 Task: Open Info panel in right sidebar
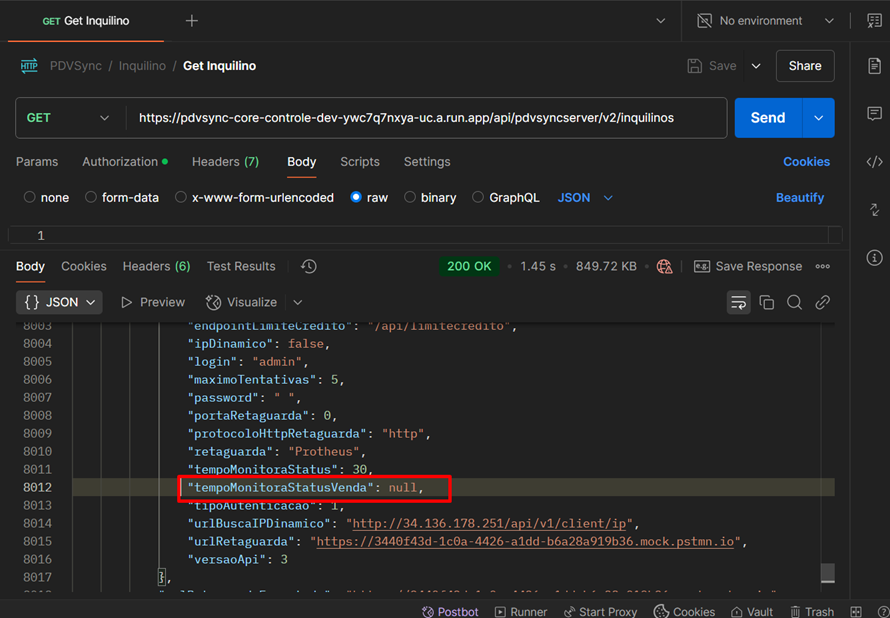[874, 258]
